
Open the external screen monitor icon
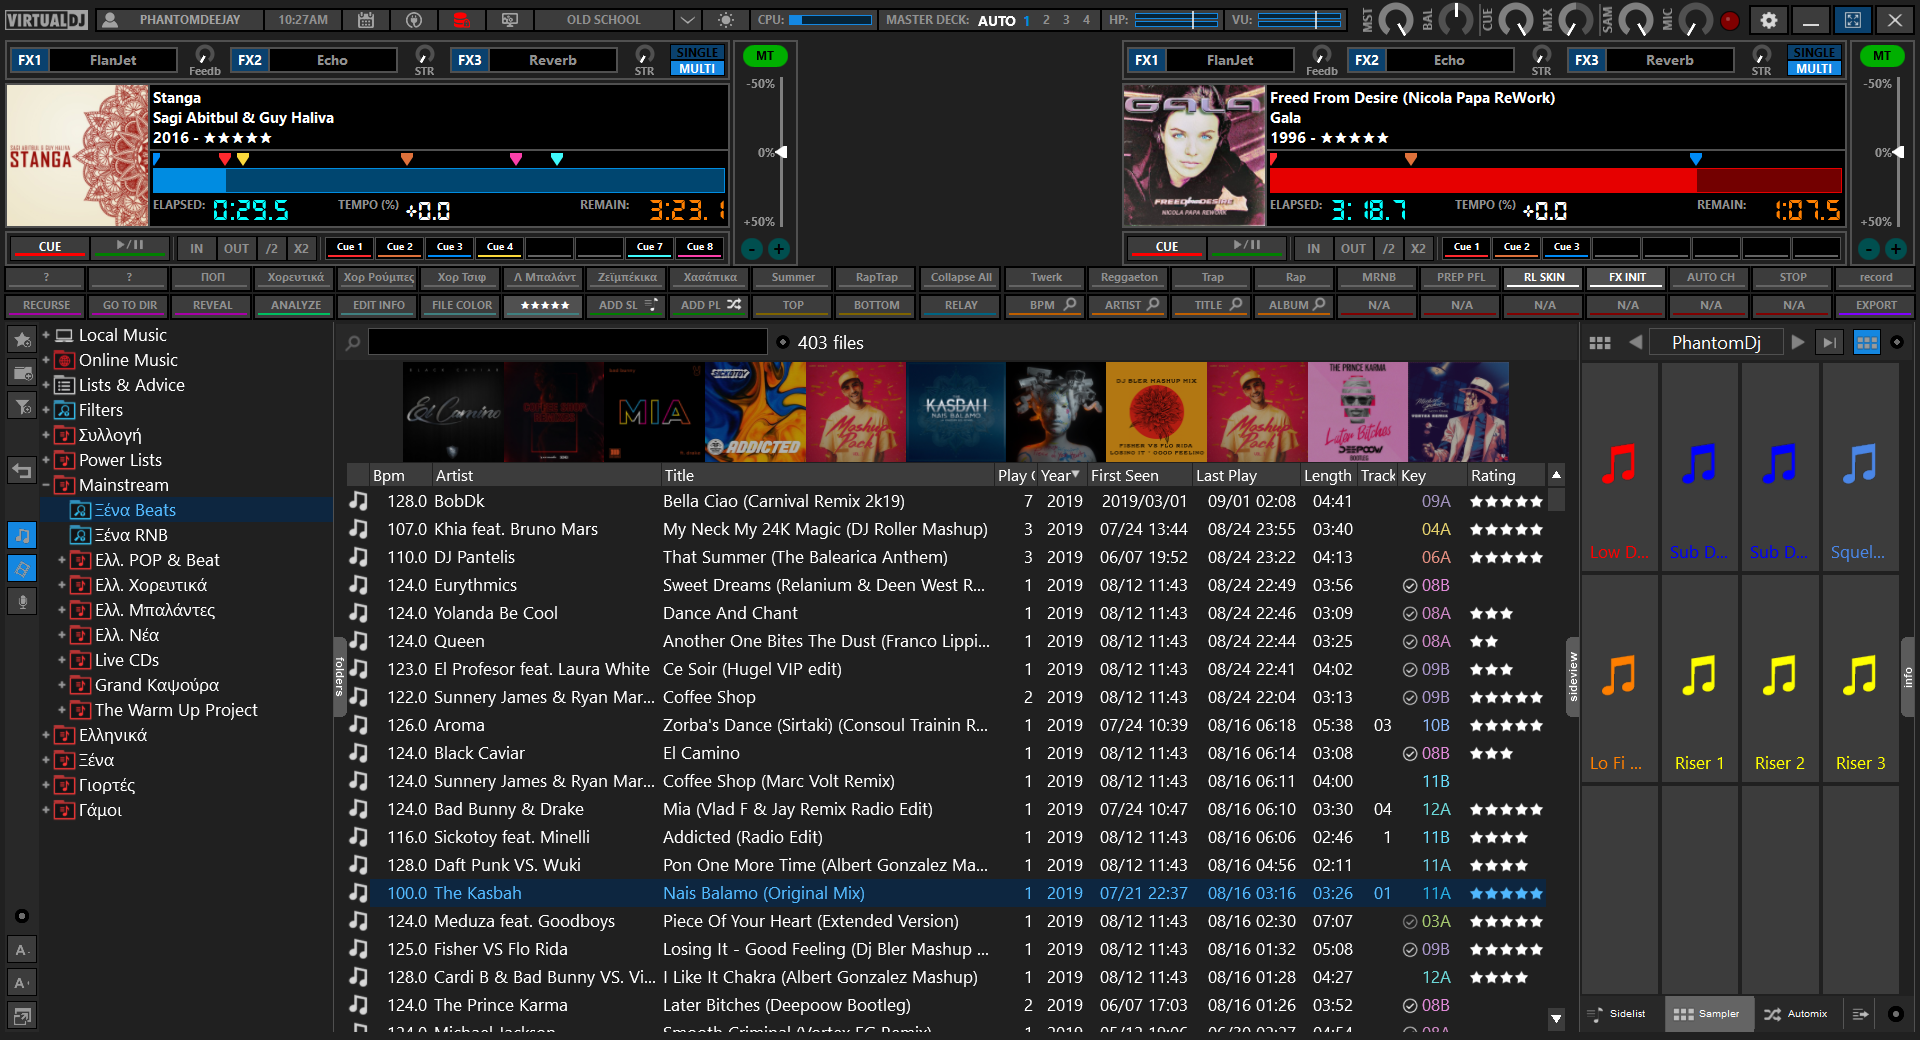(510, 19)
